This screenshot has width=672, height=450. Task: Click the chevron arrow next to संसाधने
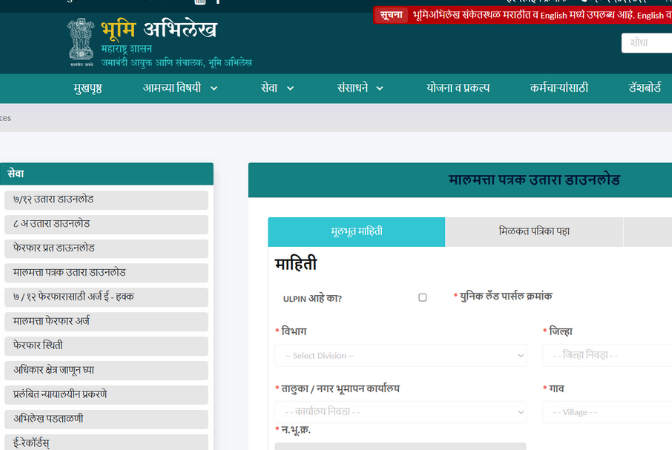[380, 88]
